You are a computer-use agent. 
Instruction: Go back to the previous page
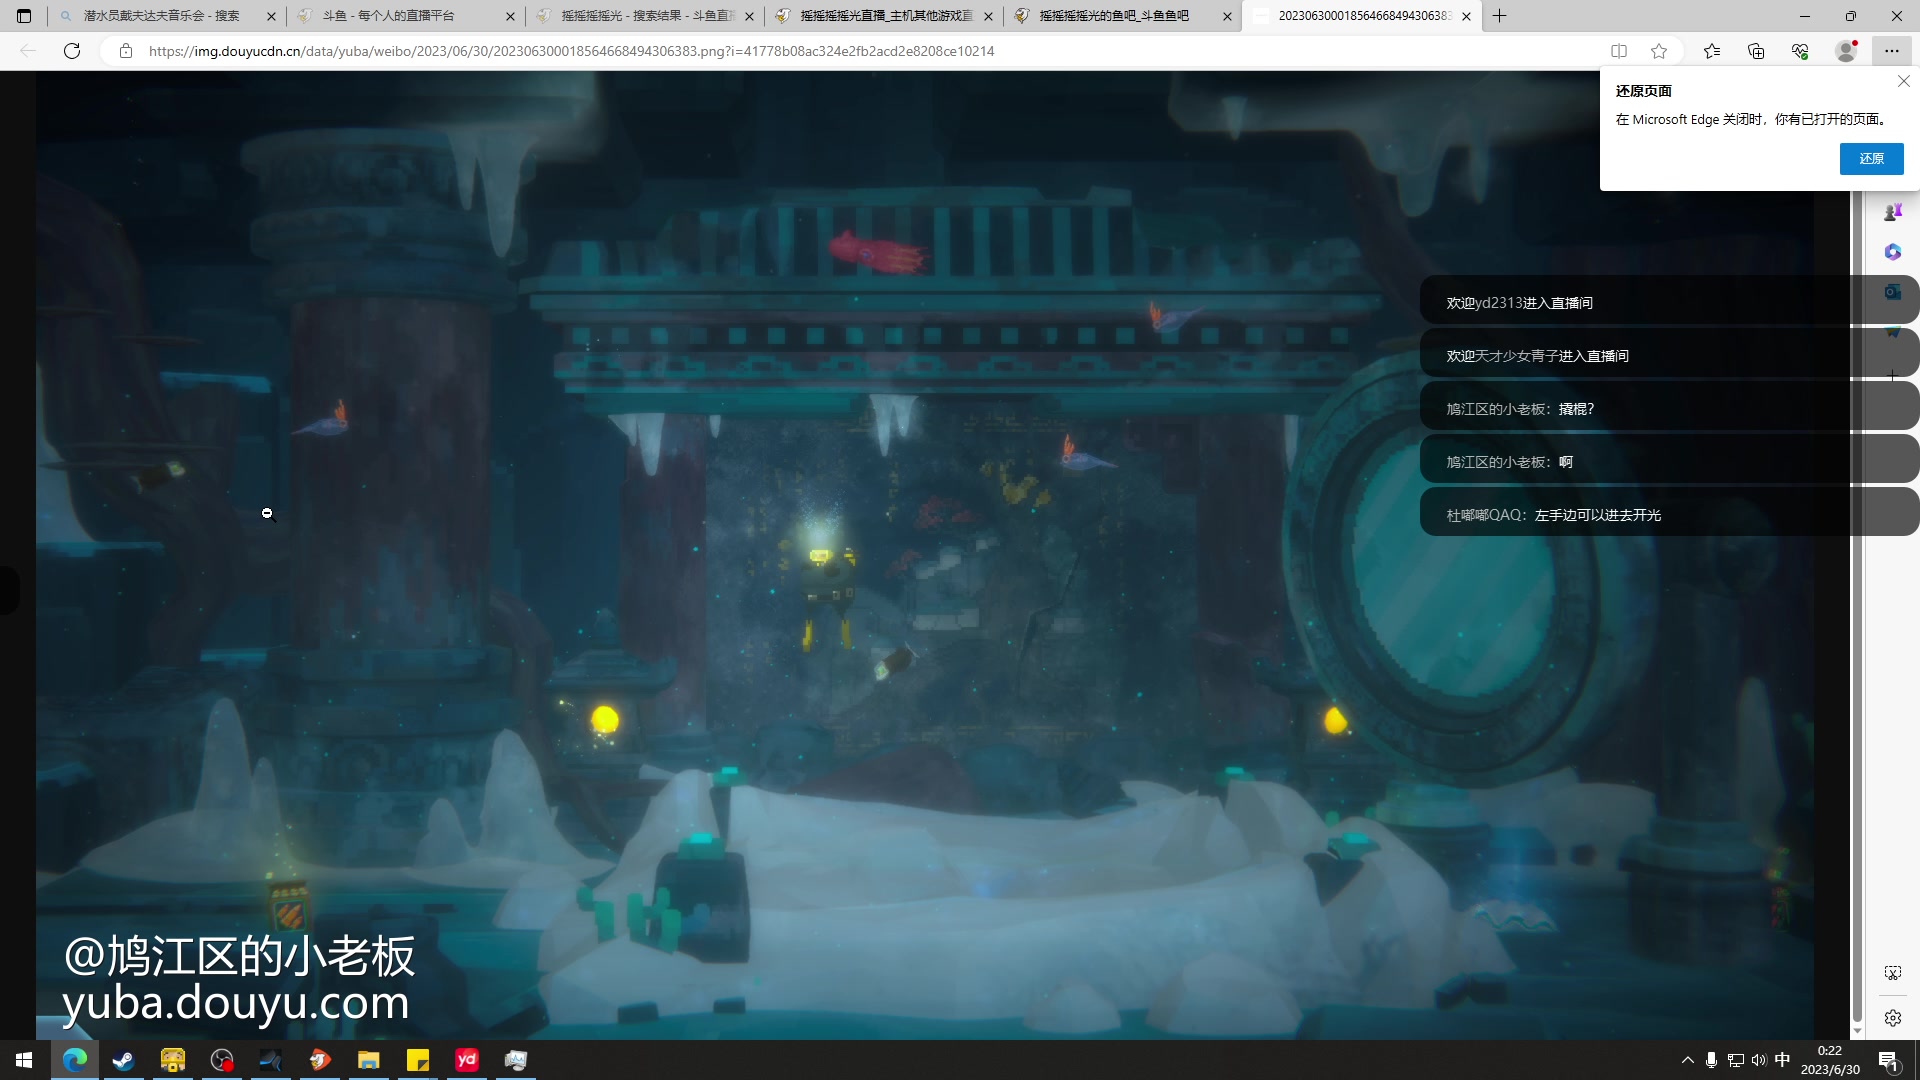[28, 51]
